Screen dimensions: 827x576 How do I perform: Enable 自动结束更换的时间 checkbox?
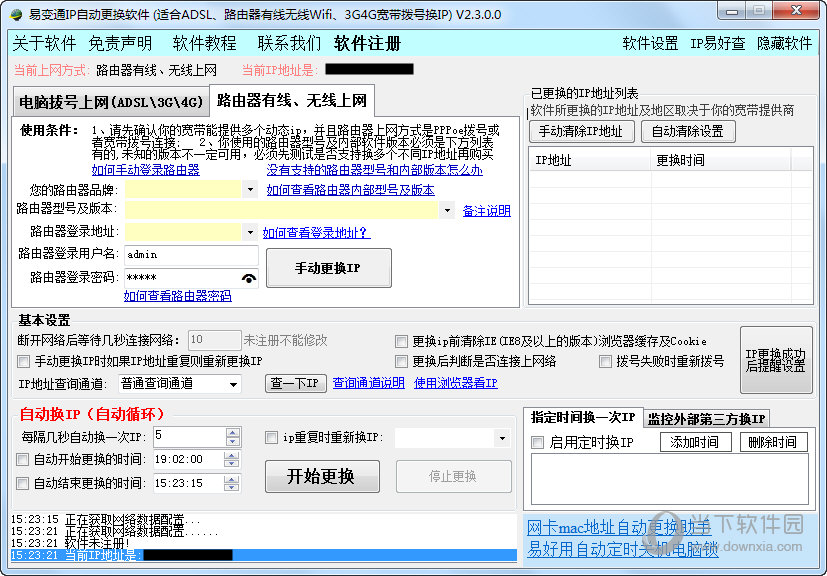coord(23,483)
